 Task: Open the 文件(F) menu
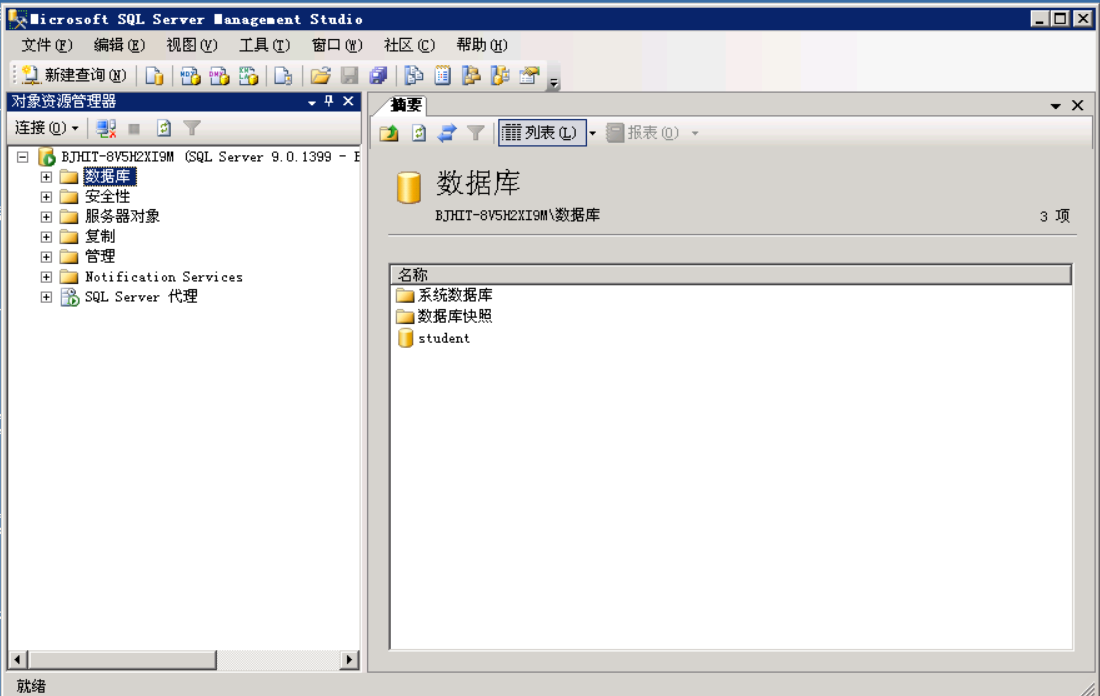tap(46, 46)
